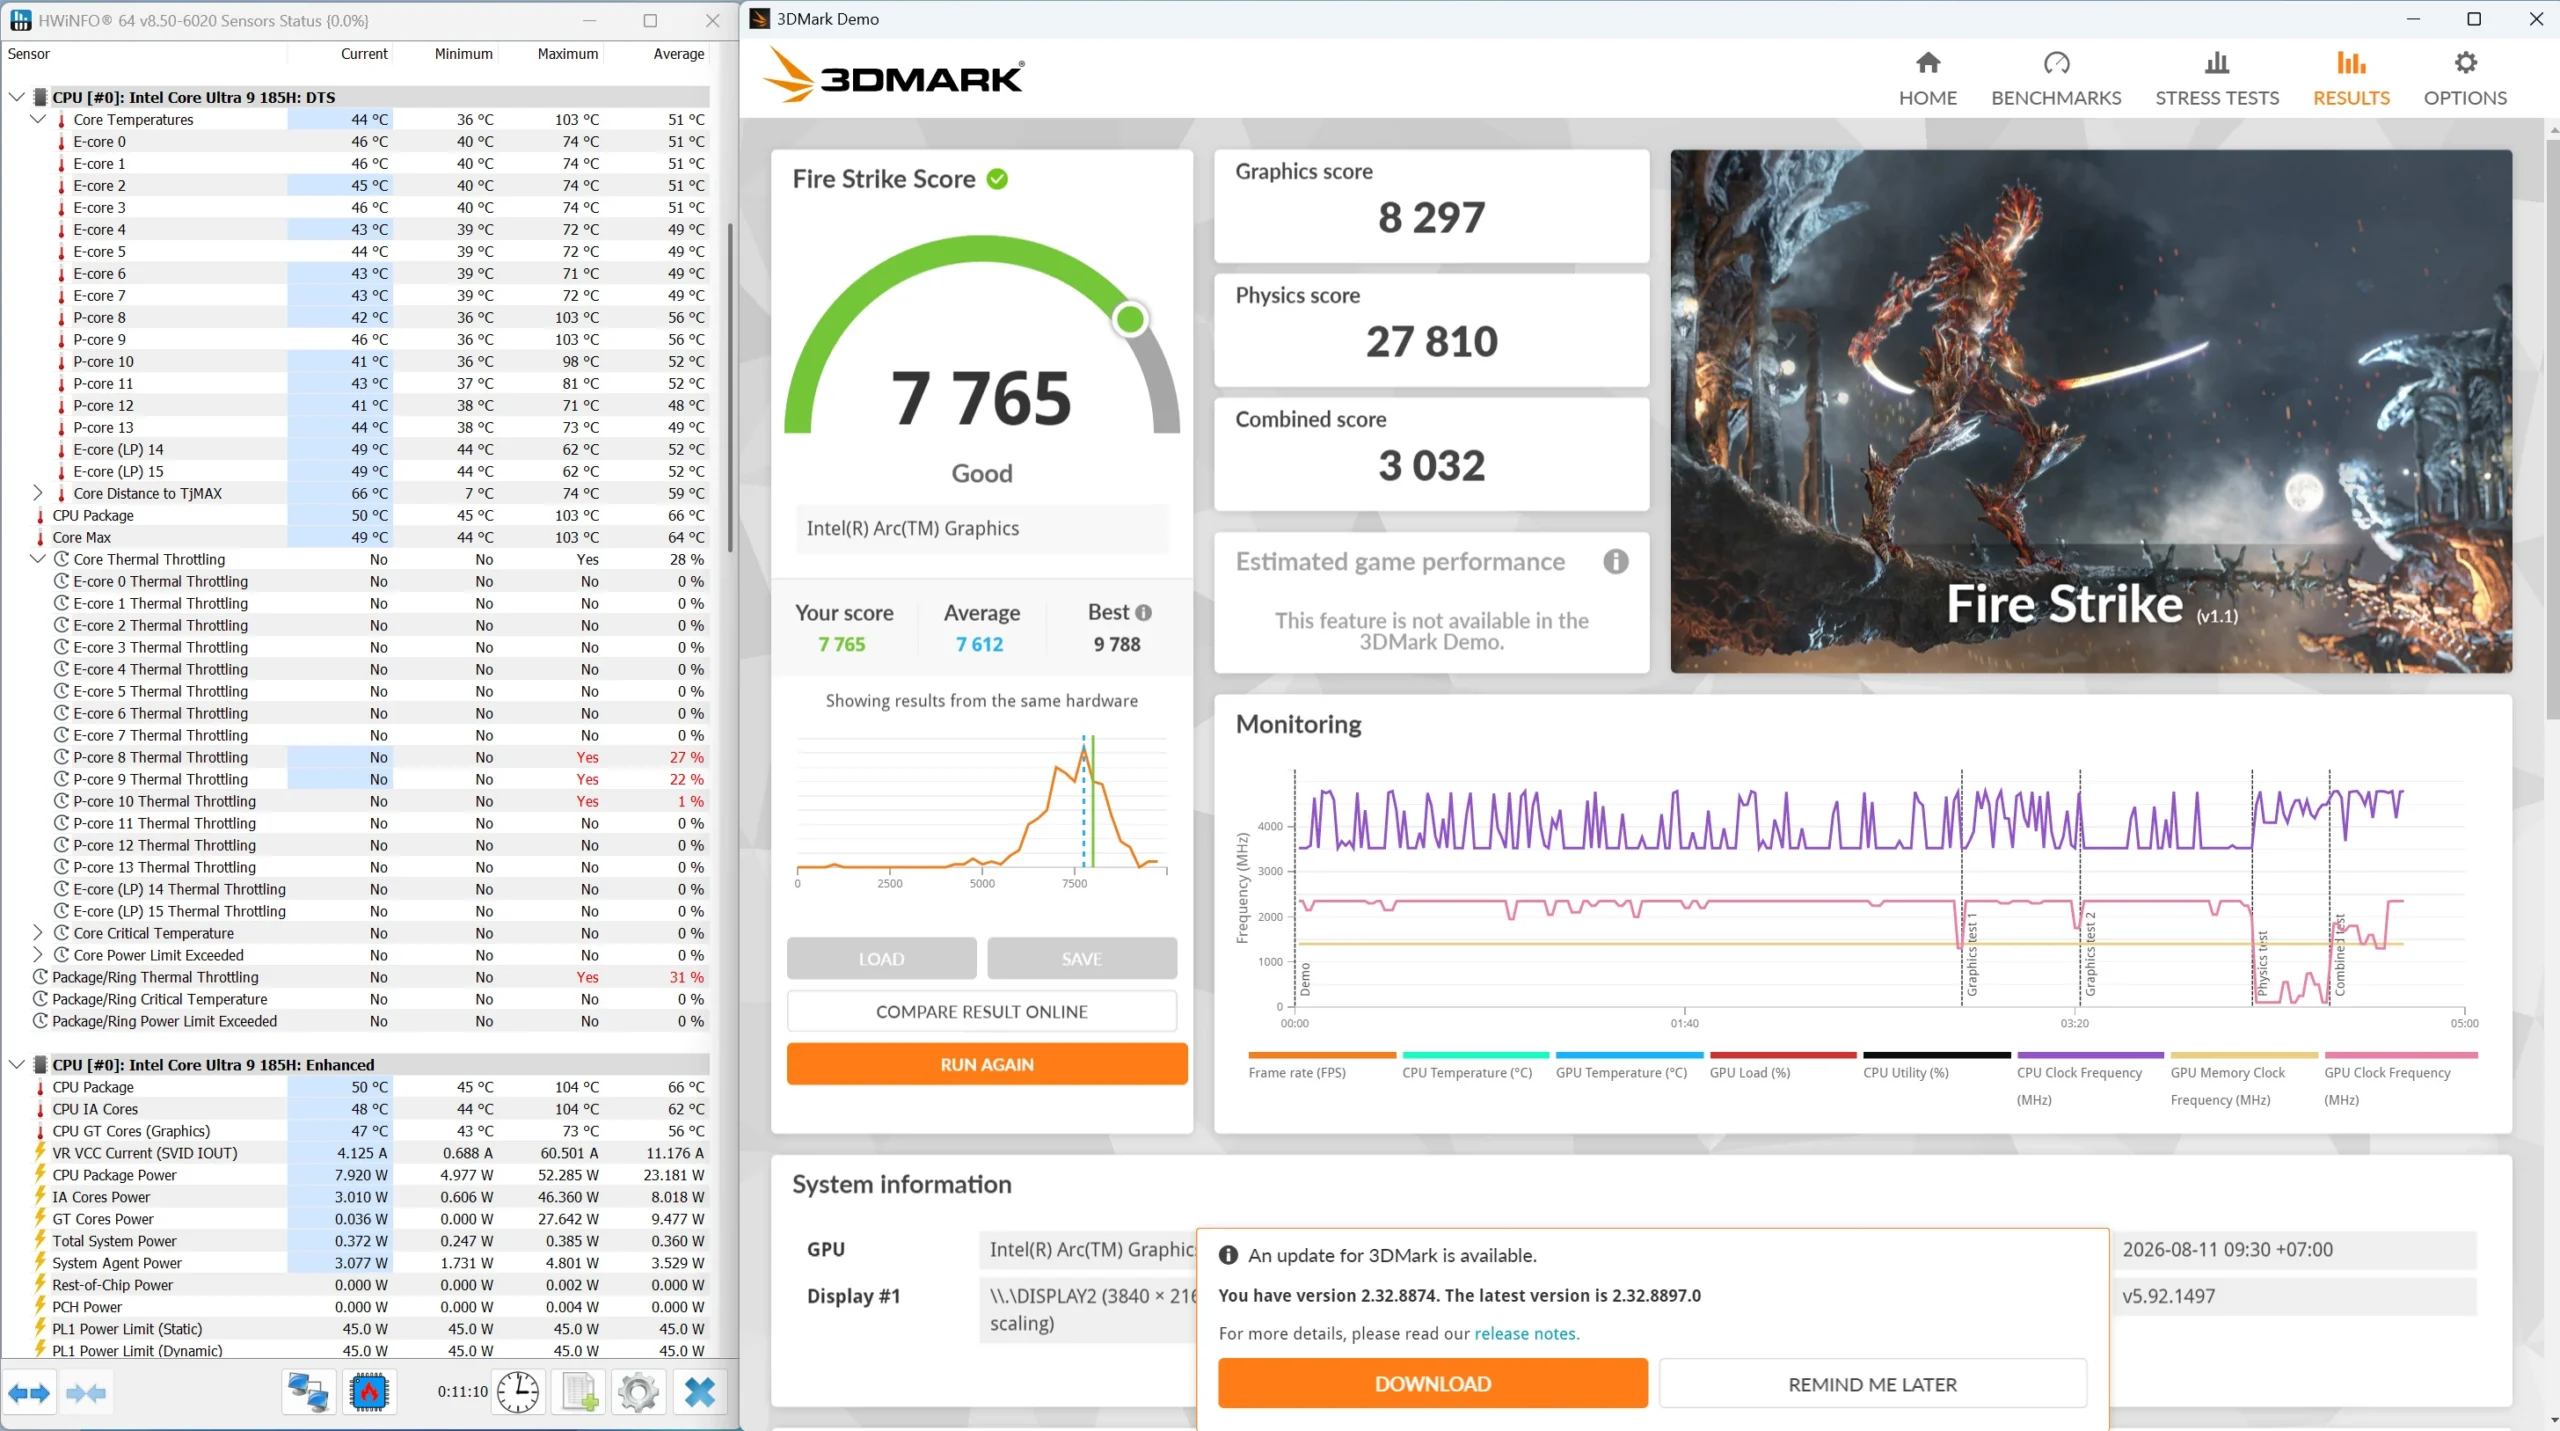Click the CPU Clock Frequency color swatch
This screenshot has height=1431, width=2560.
click(x=2090, y=1055)
